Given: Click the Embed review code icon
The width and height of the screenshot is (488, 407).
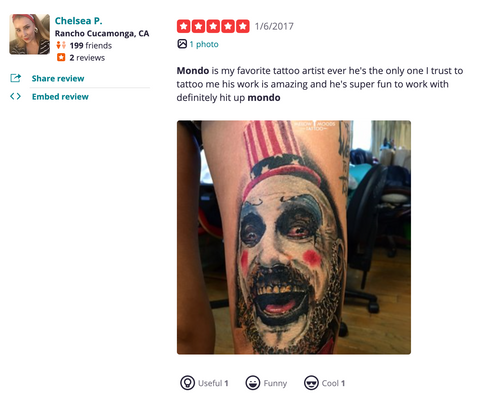Looking at the screenshot, I should [15, 96].
